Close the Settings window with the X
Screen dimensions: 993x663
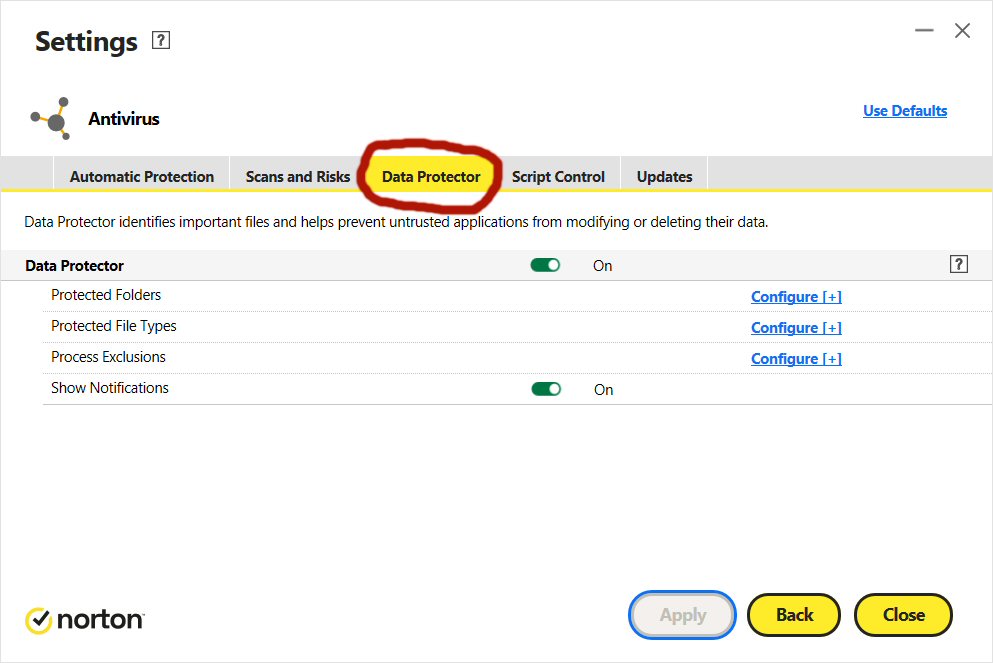click(963, 30)
